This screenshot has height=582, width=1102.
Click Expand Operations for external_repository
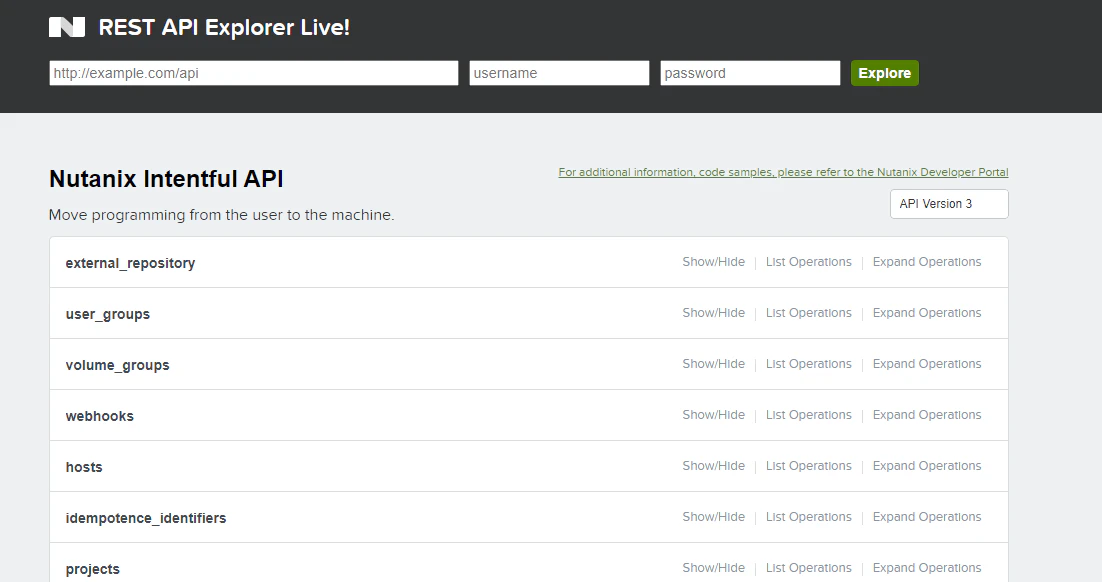coord(926,261)
